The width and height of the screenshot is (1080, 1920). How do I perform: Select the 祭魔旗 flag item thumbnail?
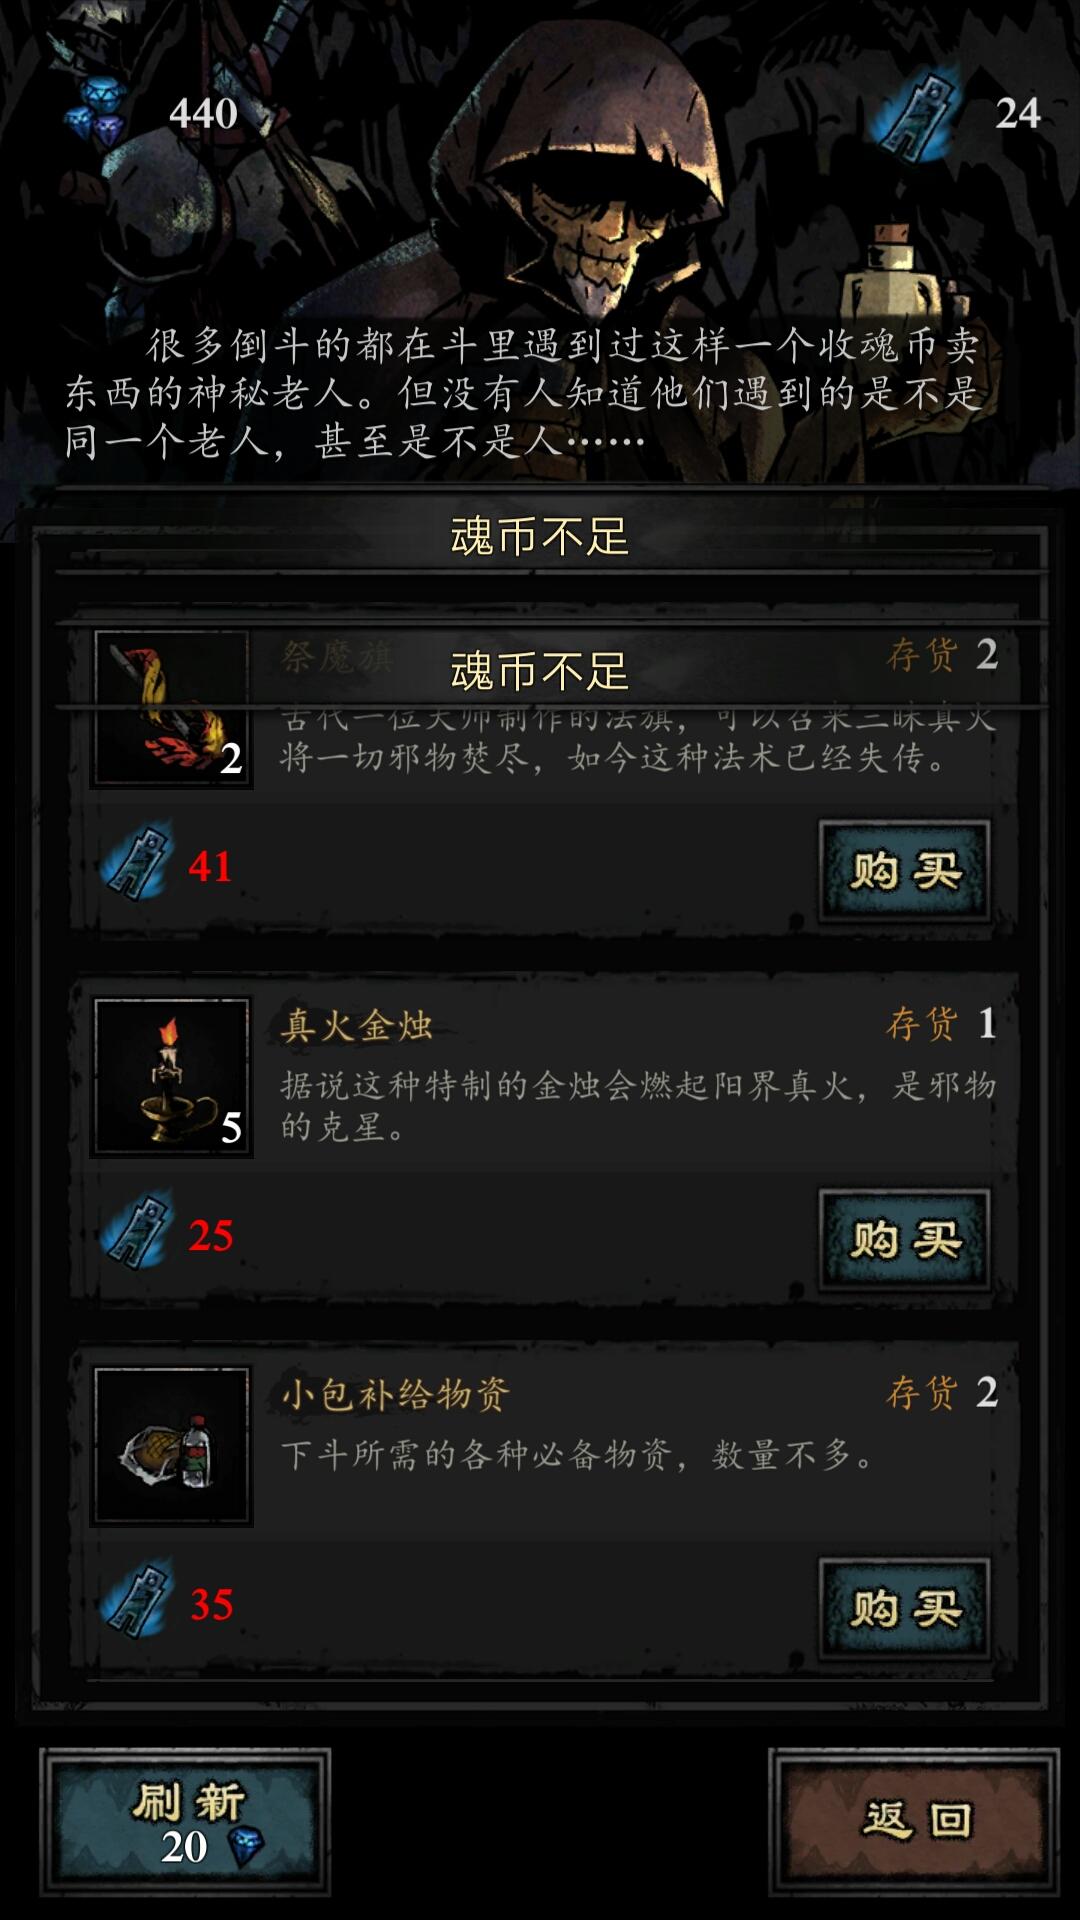[x=171, y=709]
